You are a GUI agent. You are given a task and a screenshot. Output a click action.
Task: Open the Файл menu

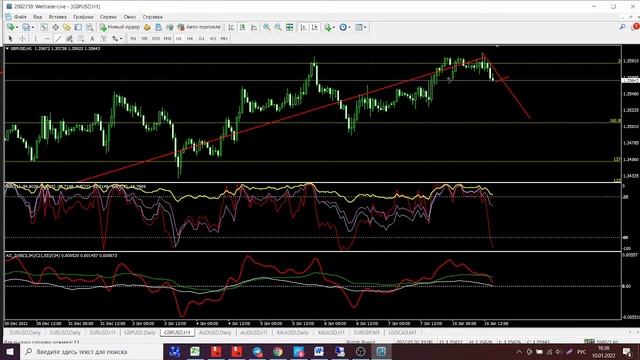20,17
